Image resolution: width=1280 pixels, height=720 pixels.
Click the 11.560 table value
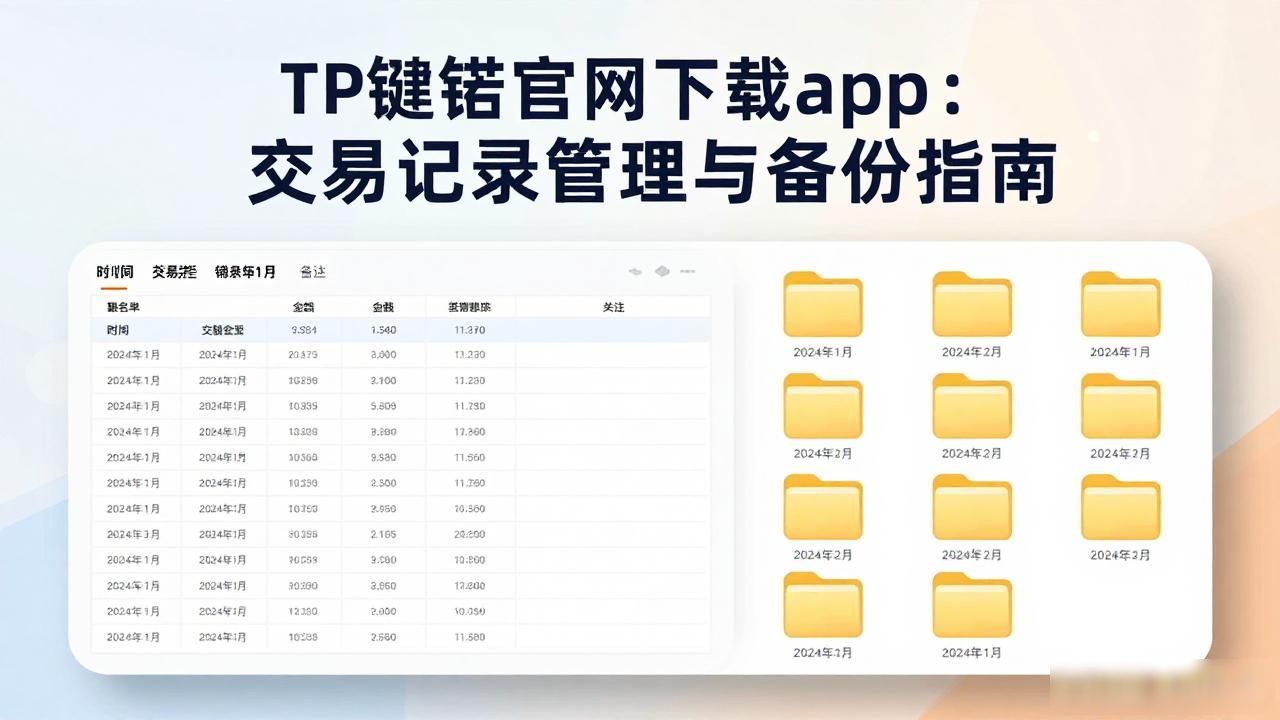point(470,457)
